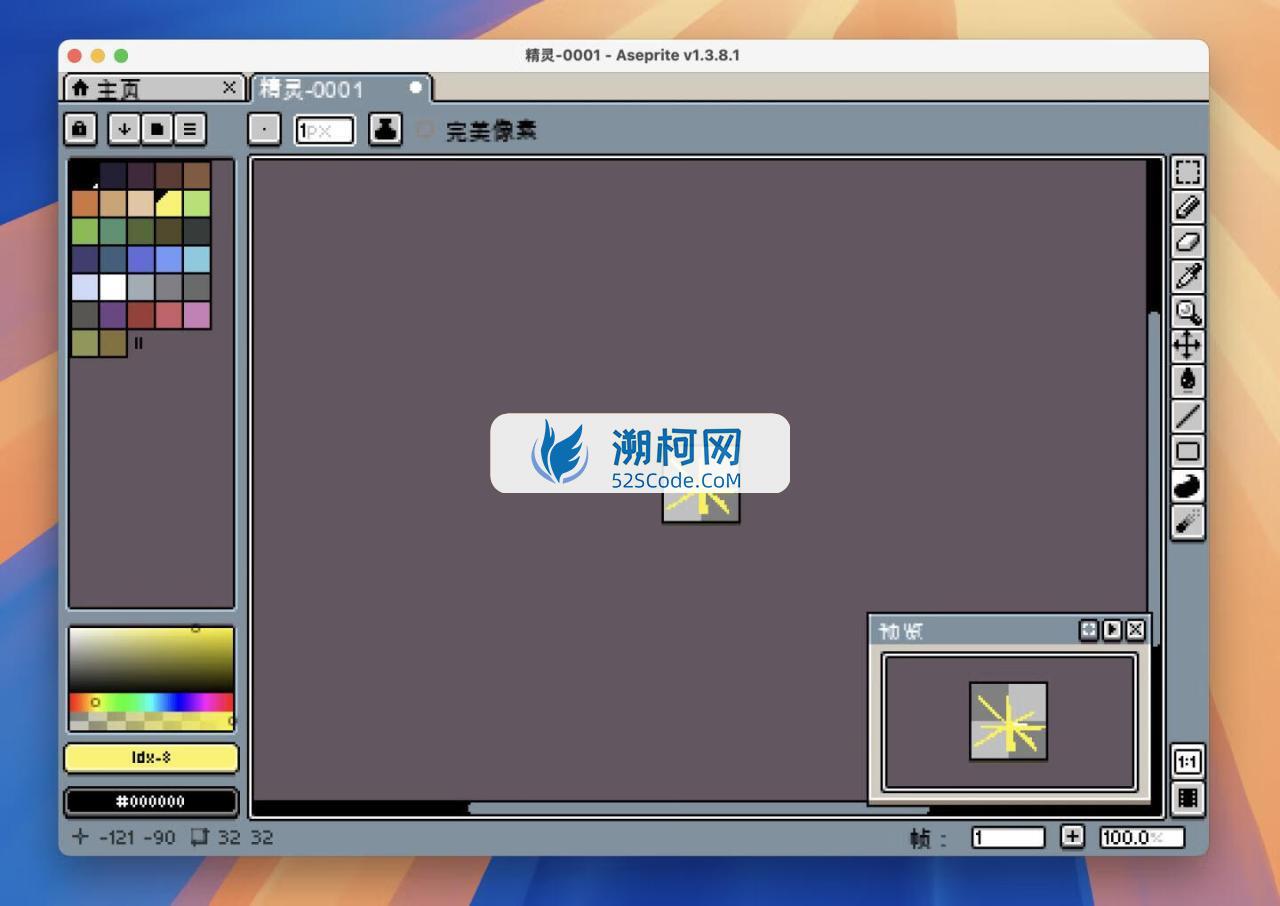Click background color button #000000
Screen dimensions: 1280x906
pyautogui.click(x=151, y=801)
